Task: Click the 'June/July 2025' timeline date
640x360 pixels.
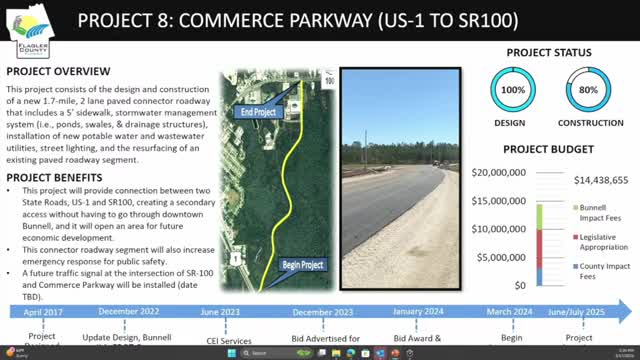Action: (x=576, y=312)
